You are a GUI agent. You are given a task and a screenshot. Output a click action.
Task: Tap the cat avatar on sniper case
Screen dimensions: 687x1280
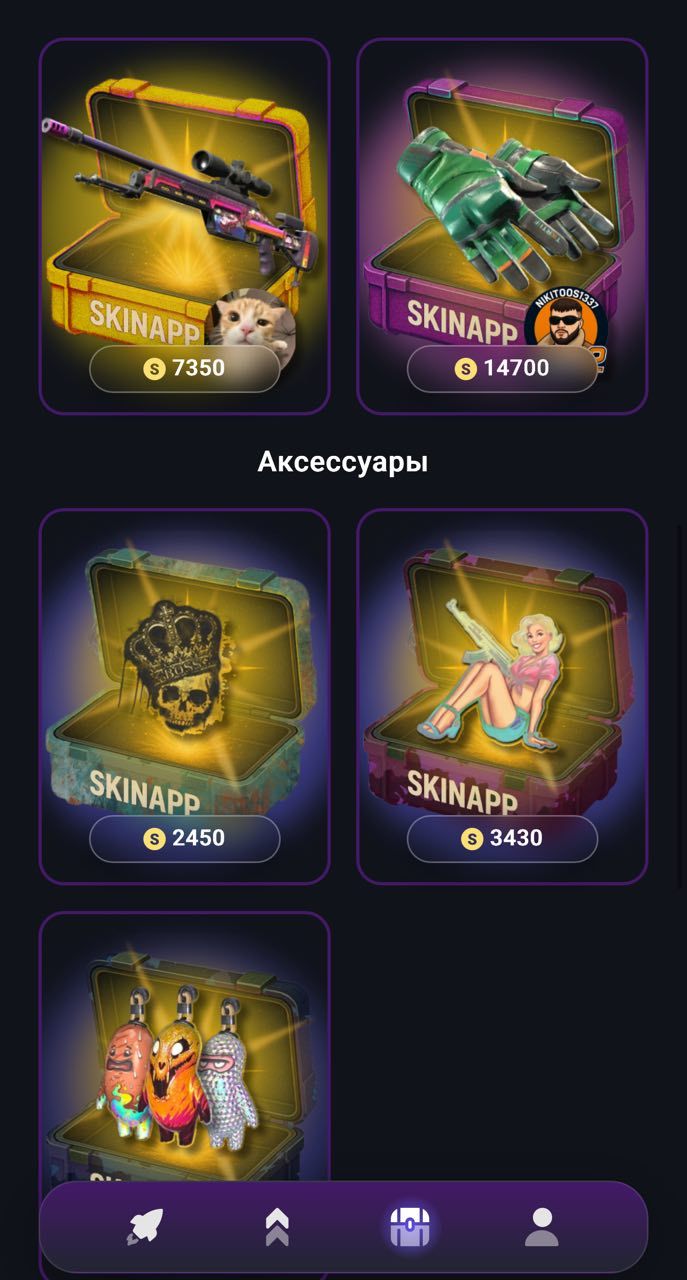click(253, 325)
